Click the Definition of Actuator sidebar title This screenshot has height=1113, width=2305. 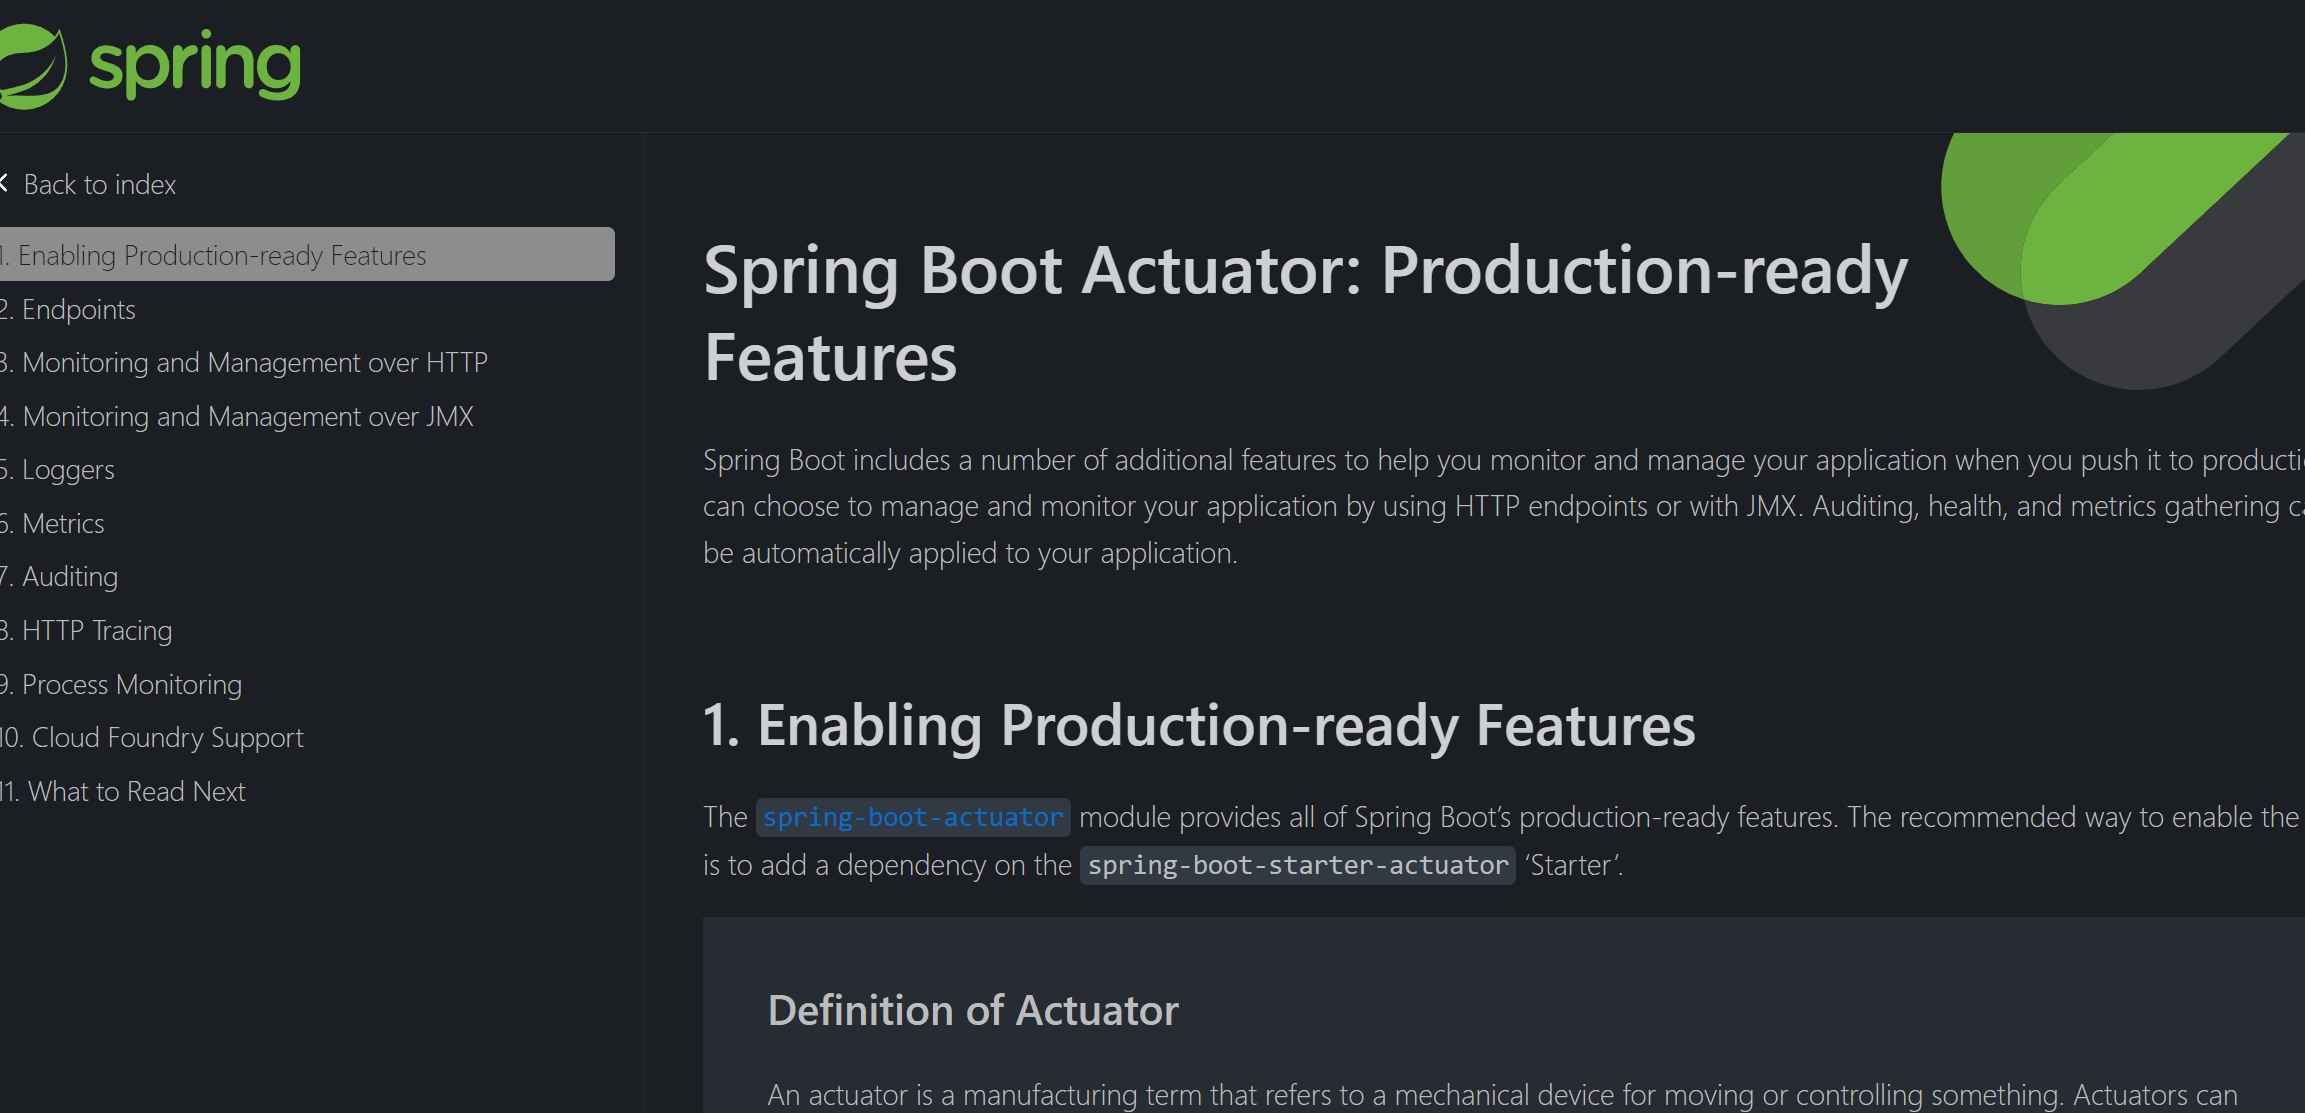coord(972,1011)
